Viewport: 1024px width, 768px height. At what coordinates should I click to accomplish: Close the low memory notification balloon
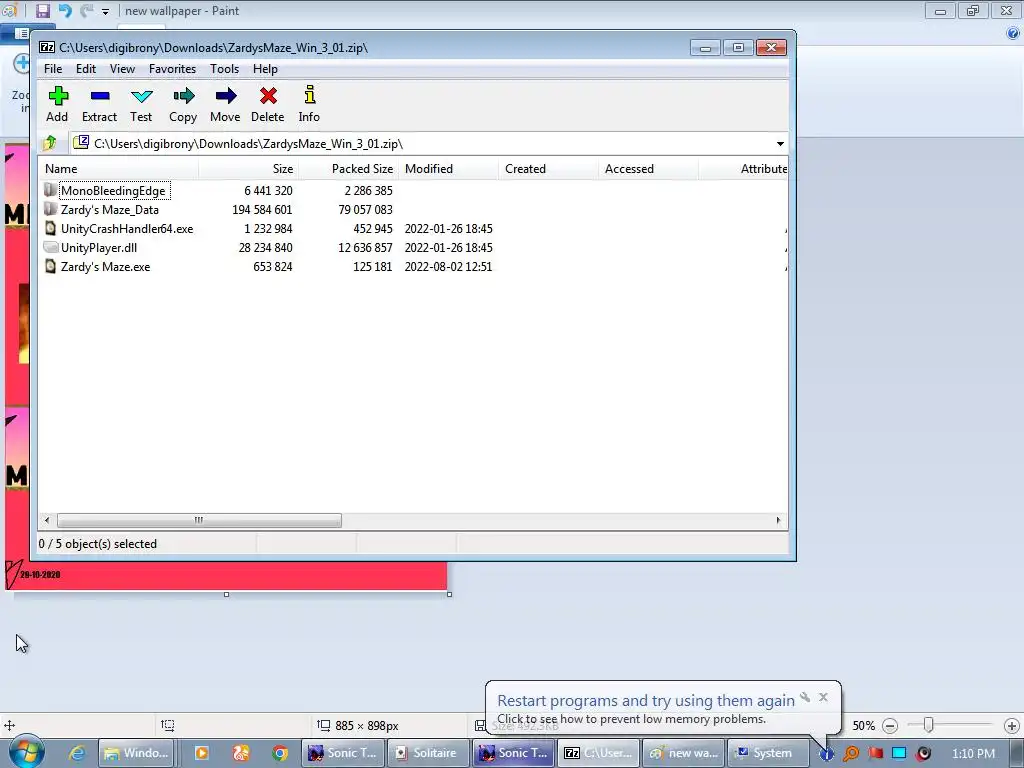tap(823, 697)
